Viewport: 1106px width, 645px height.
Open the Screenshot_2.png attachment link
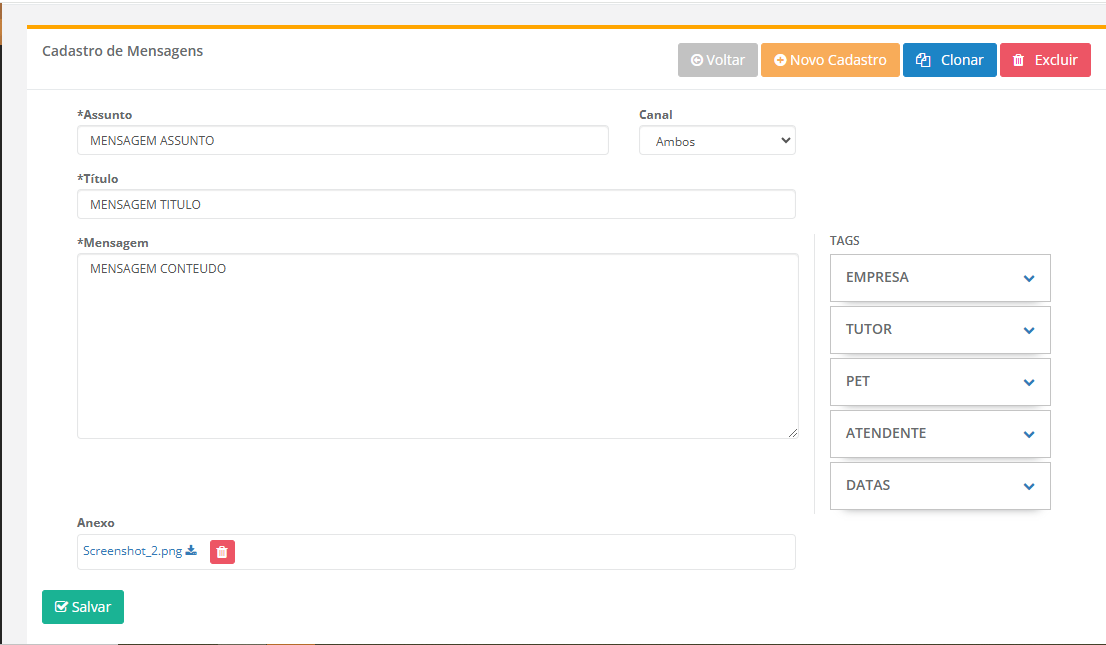(132, 551)
